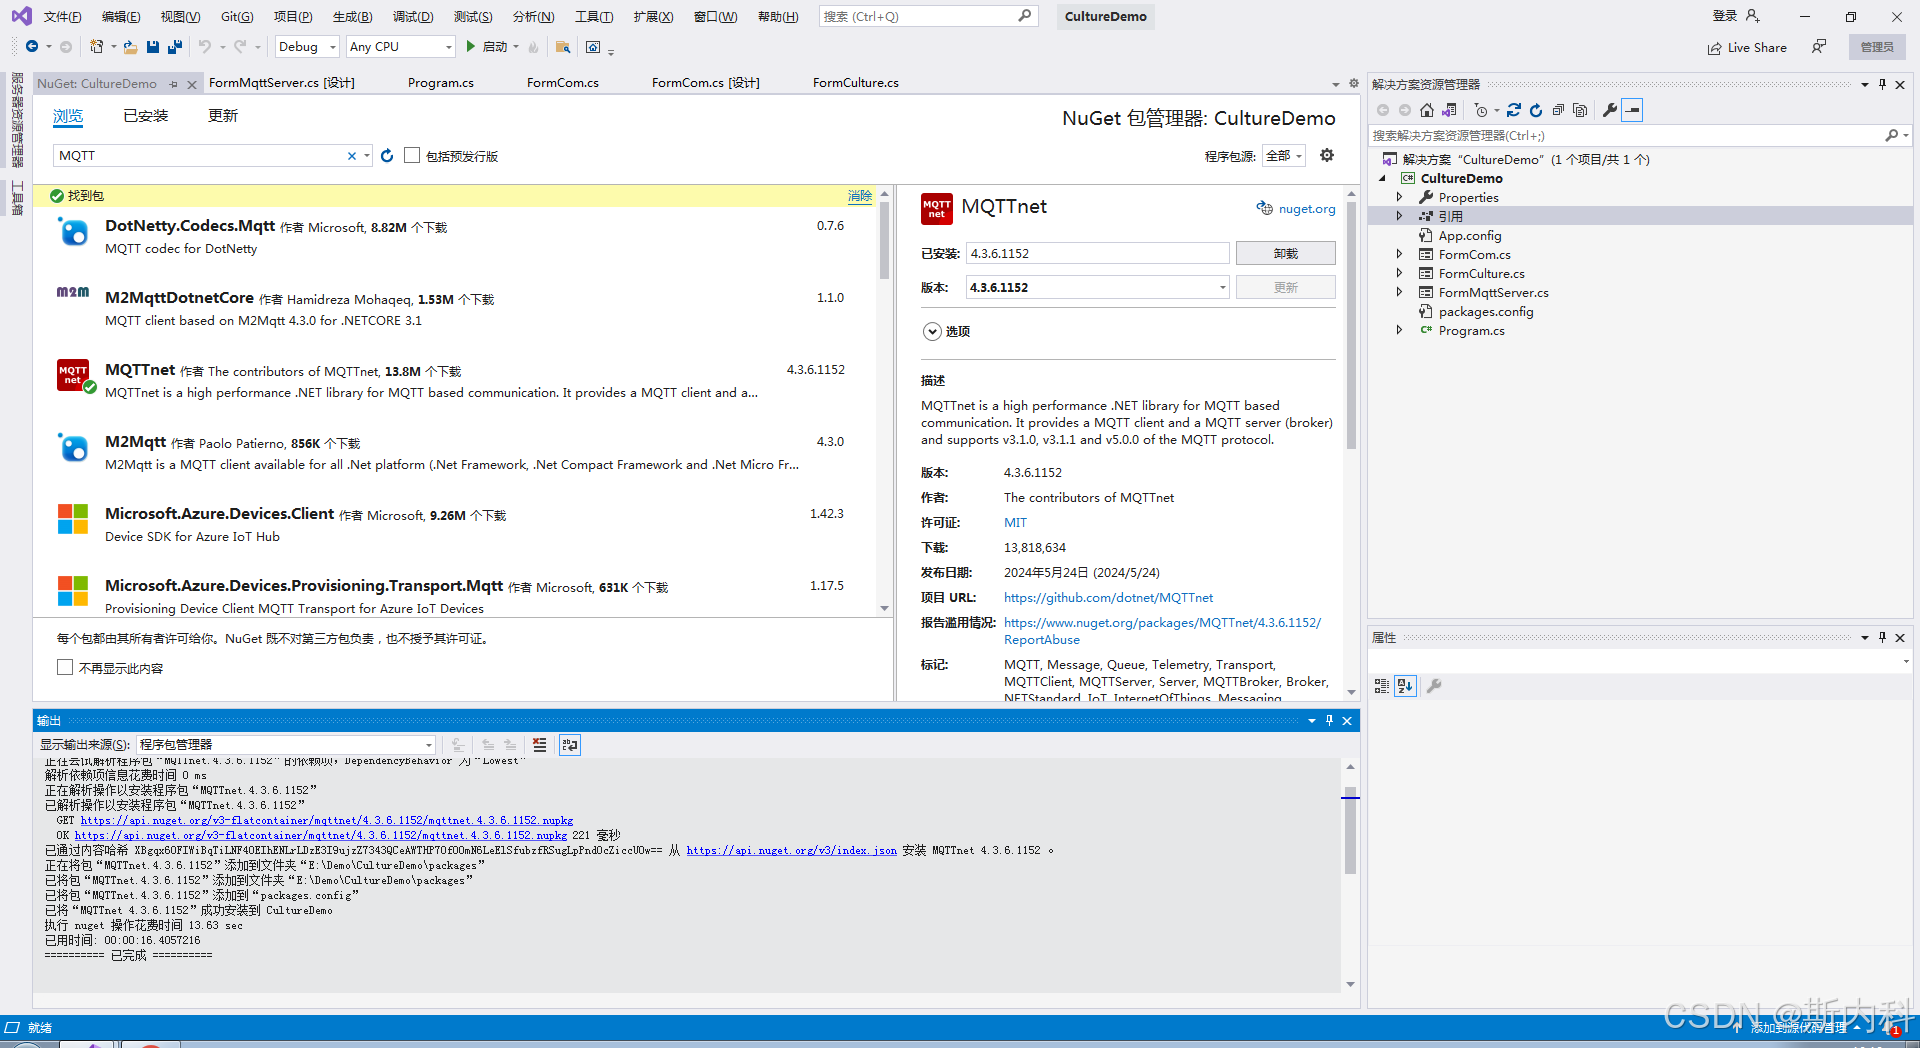This screenshot has width=1920, height=1048.
Task: Click the Uninstall (卸载) button
Action: tap(1285, 254)
